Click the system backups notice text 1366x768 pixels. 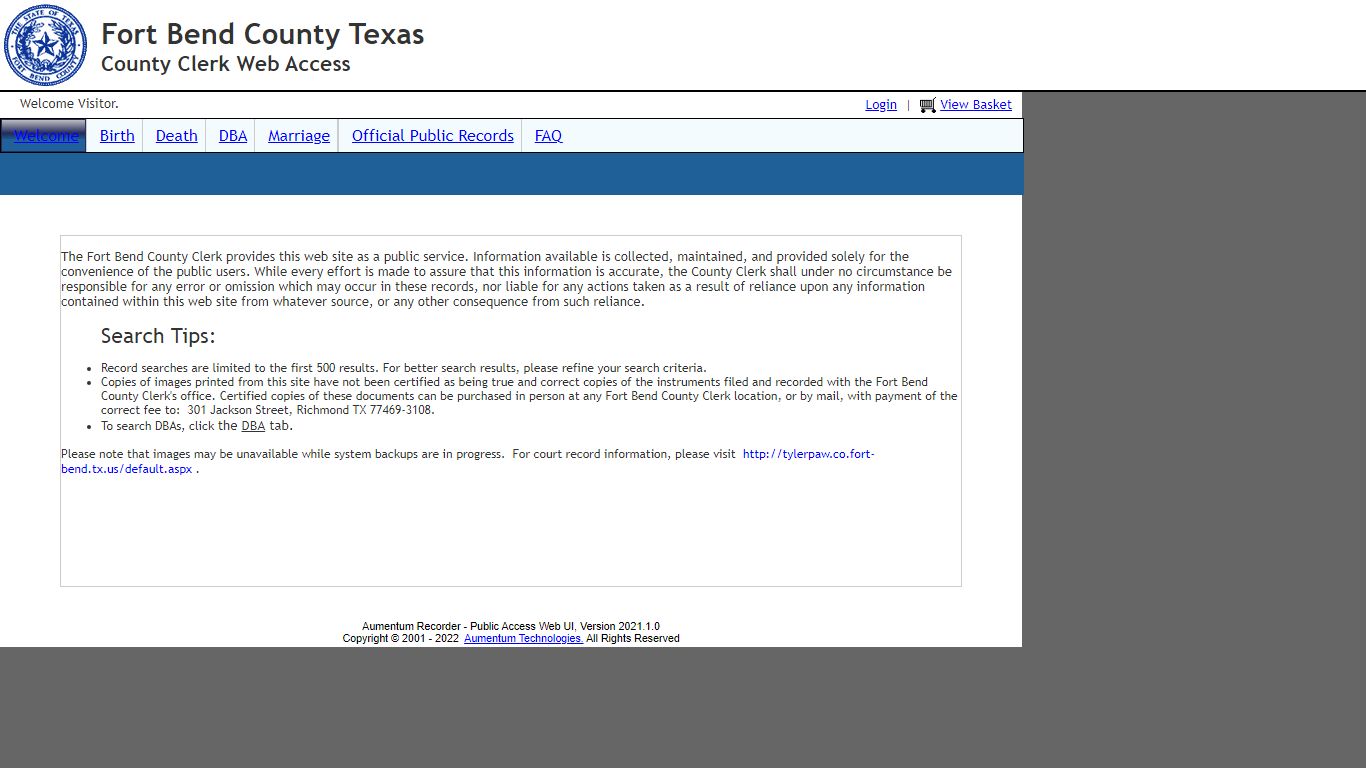tap(283, 454)
